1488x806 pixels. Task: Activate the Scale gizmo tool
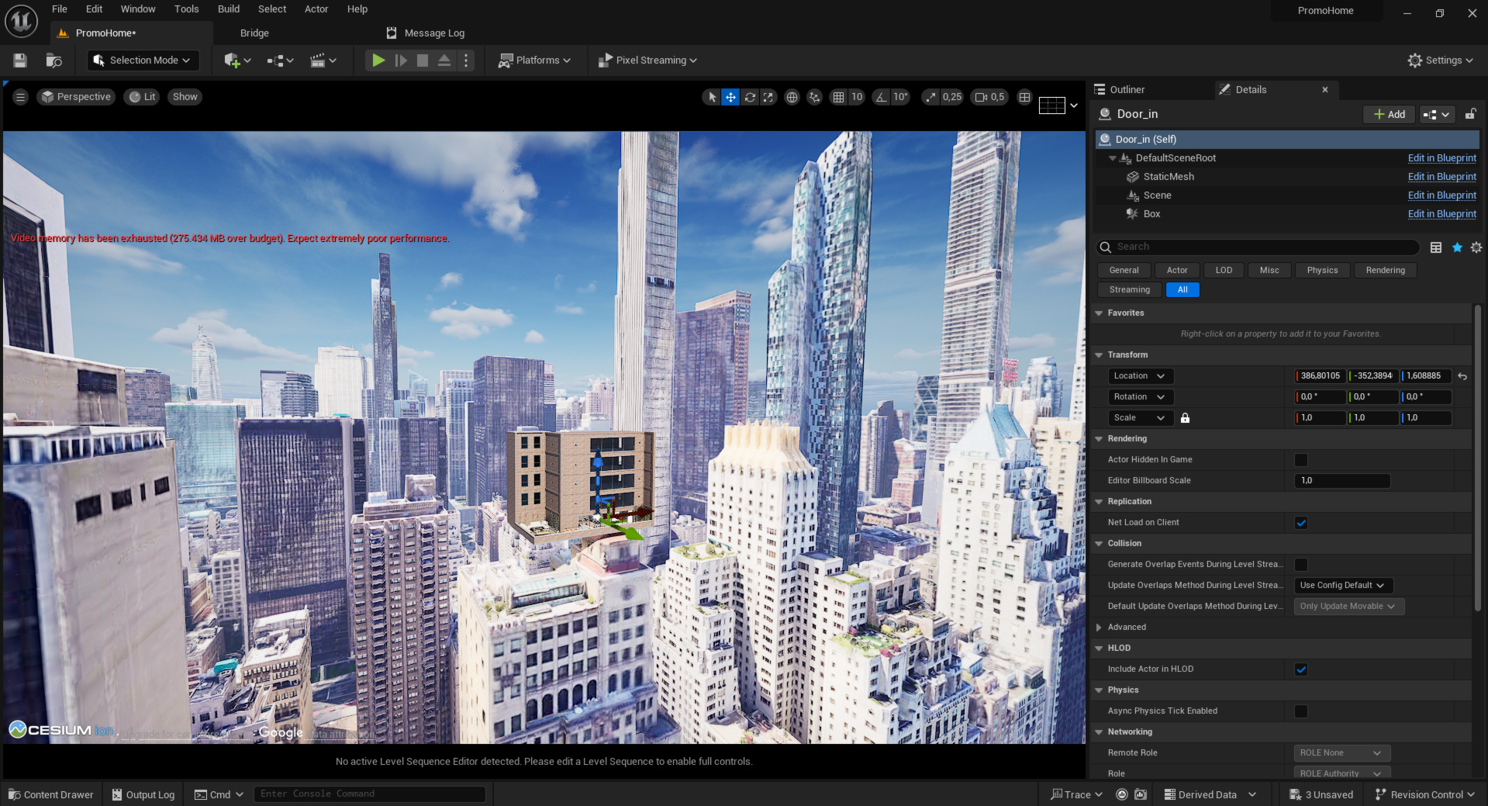[x=768, y=97]
